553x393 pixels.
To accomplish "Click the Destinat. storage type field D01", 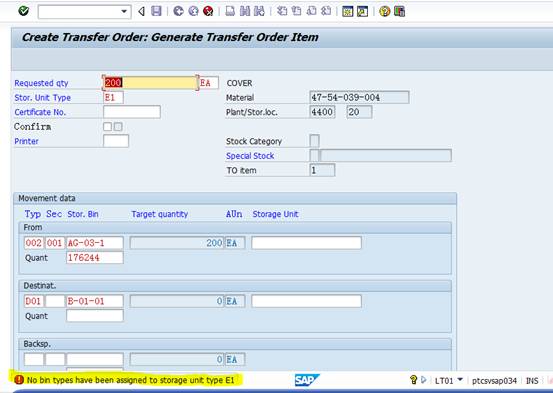I will pyautogui.click(x=34, y=301).
